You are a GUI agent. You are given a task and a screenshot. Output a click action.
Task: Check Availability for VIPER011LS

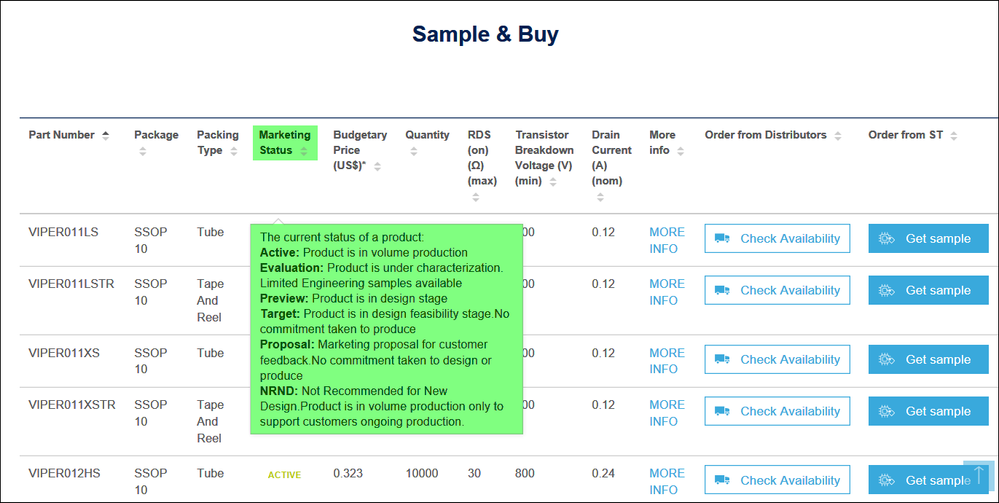(777, 238)
